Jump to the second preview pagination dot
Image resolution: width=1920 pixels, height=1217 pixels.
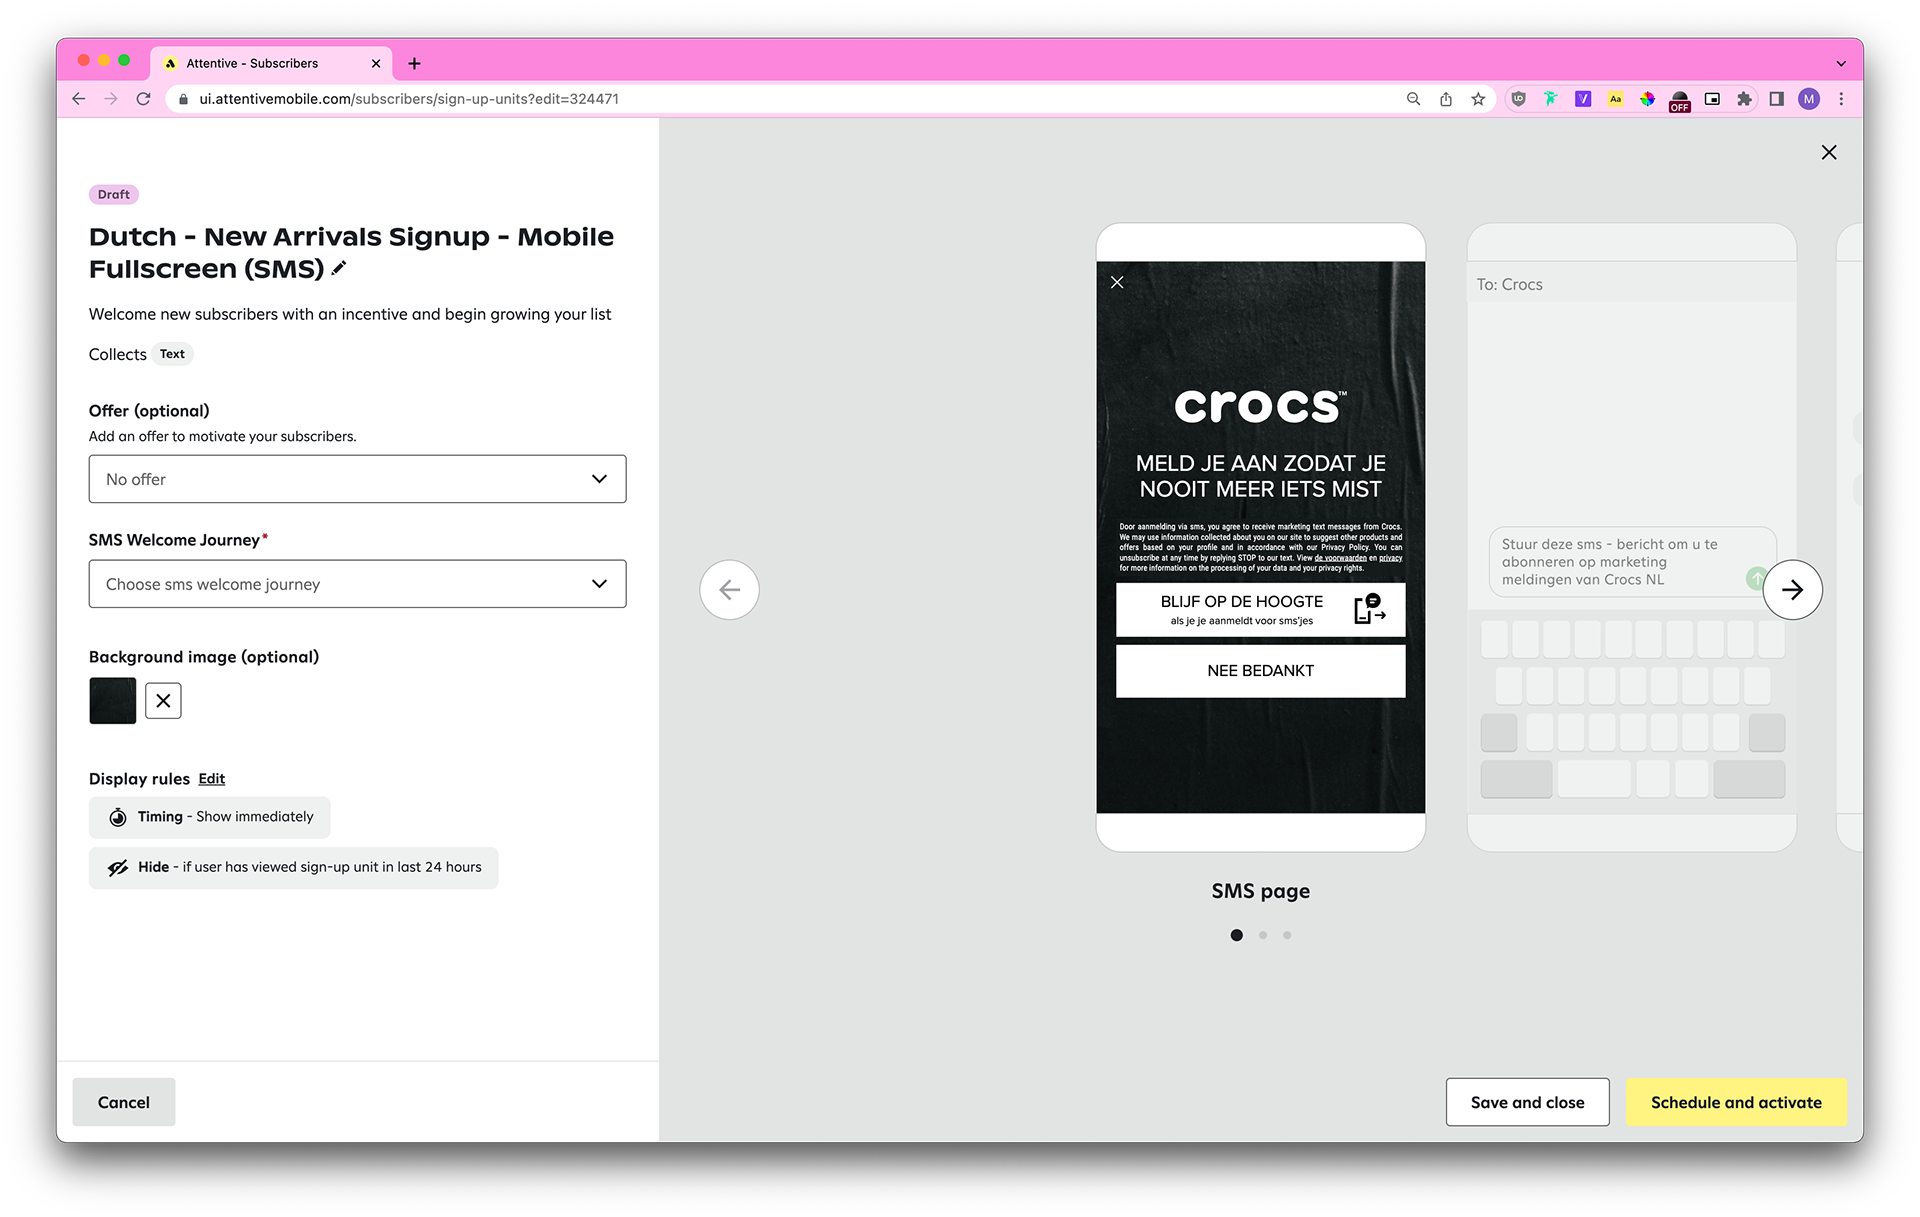tap(1263, 935)
